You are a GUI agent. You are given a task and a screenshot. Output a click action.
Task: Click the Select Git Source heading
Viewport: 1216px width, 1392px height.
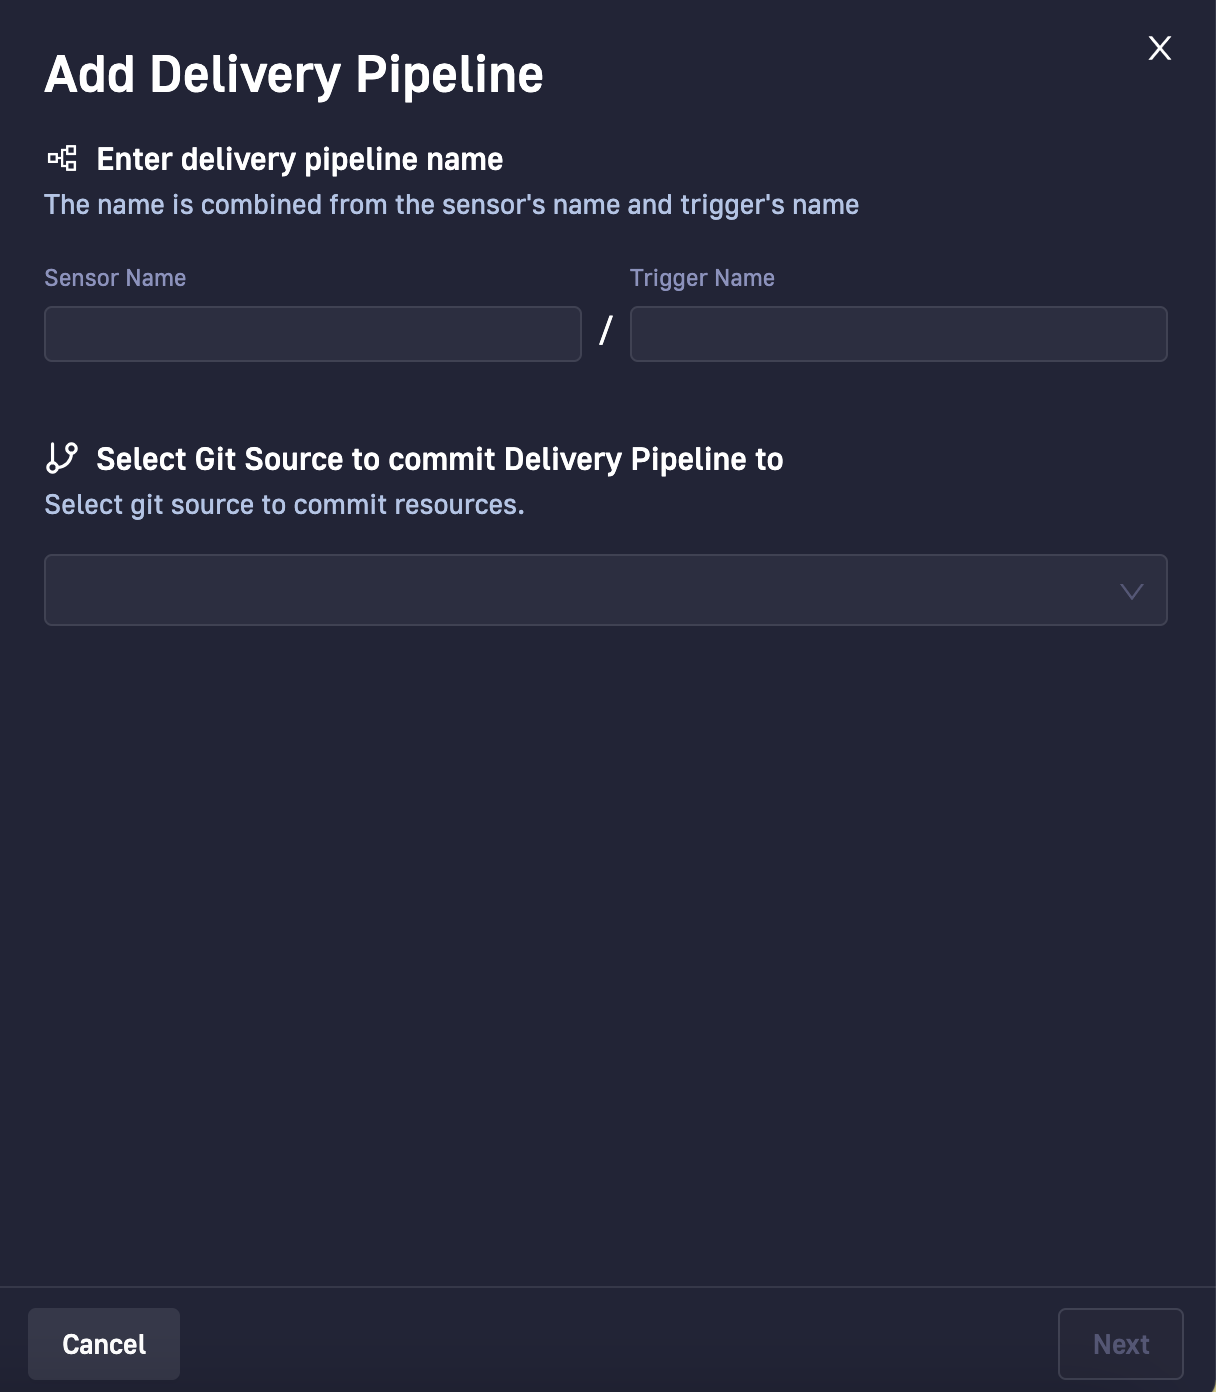pyautogui.click(x=440, y=459)
